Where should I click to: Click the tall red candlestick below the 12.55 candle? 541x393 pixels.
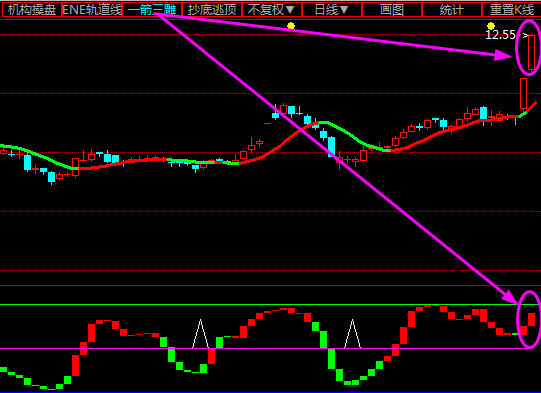(523, 94)
